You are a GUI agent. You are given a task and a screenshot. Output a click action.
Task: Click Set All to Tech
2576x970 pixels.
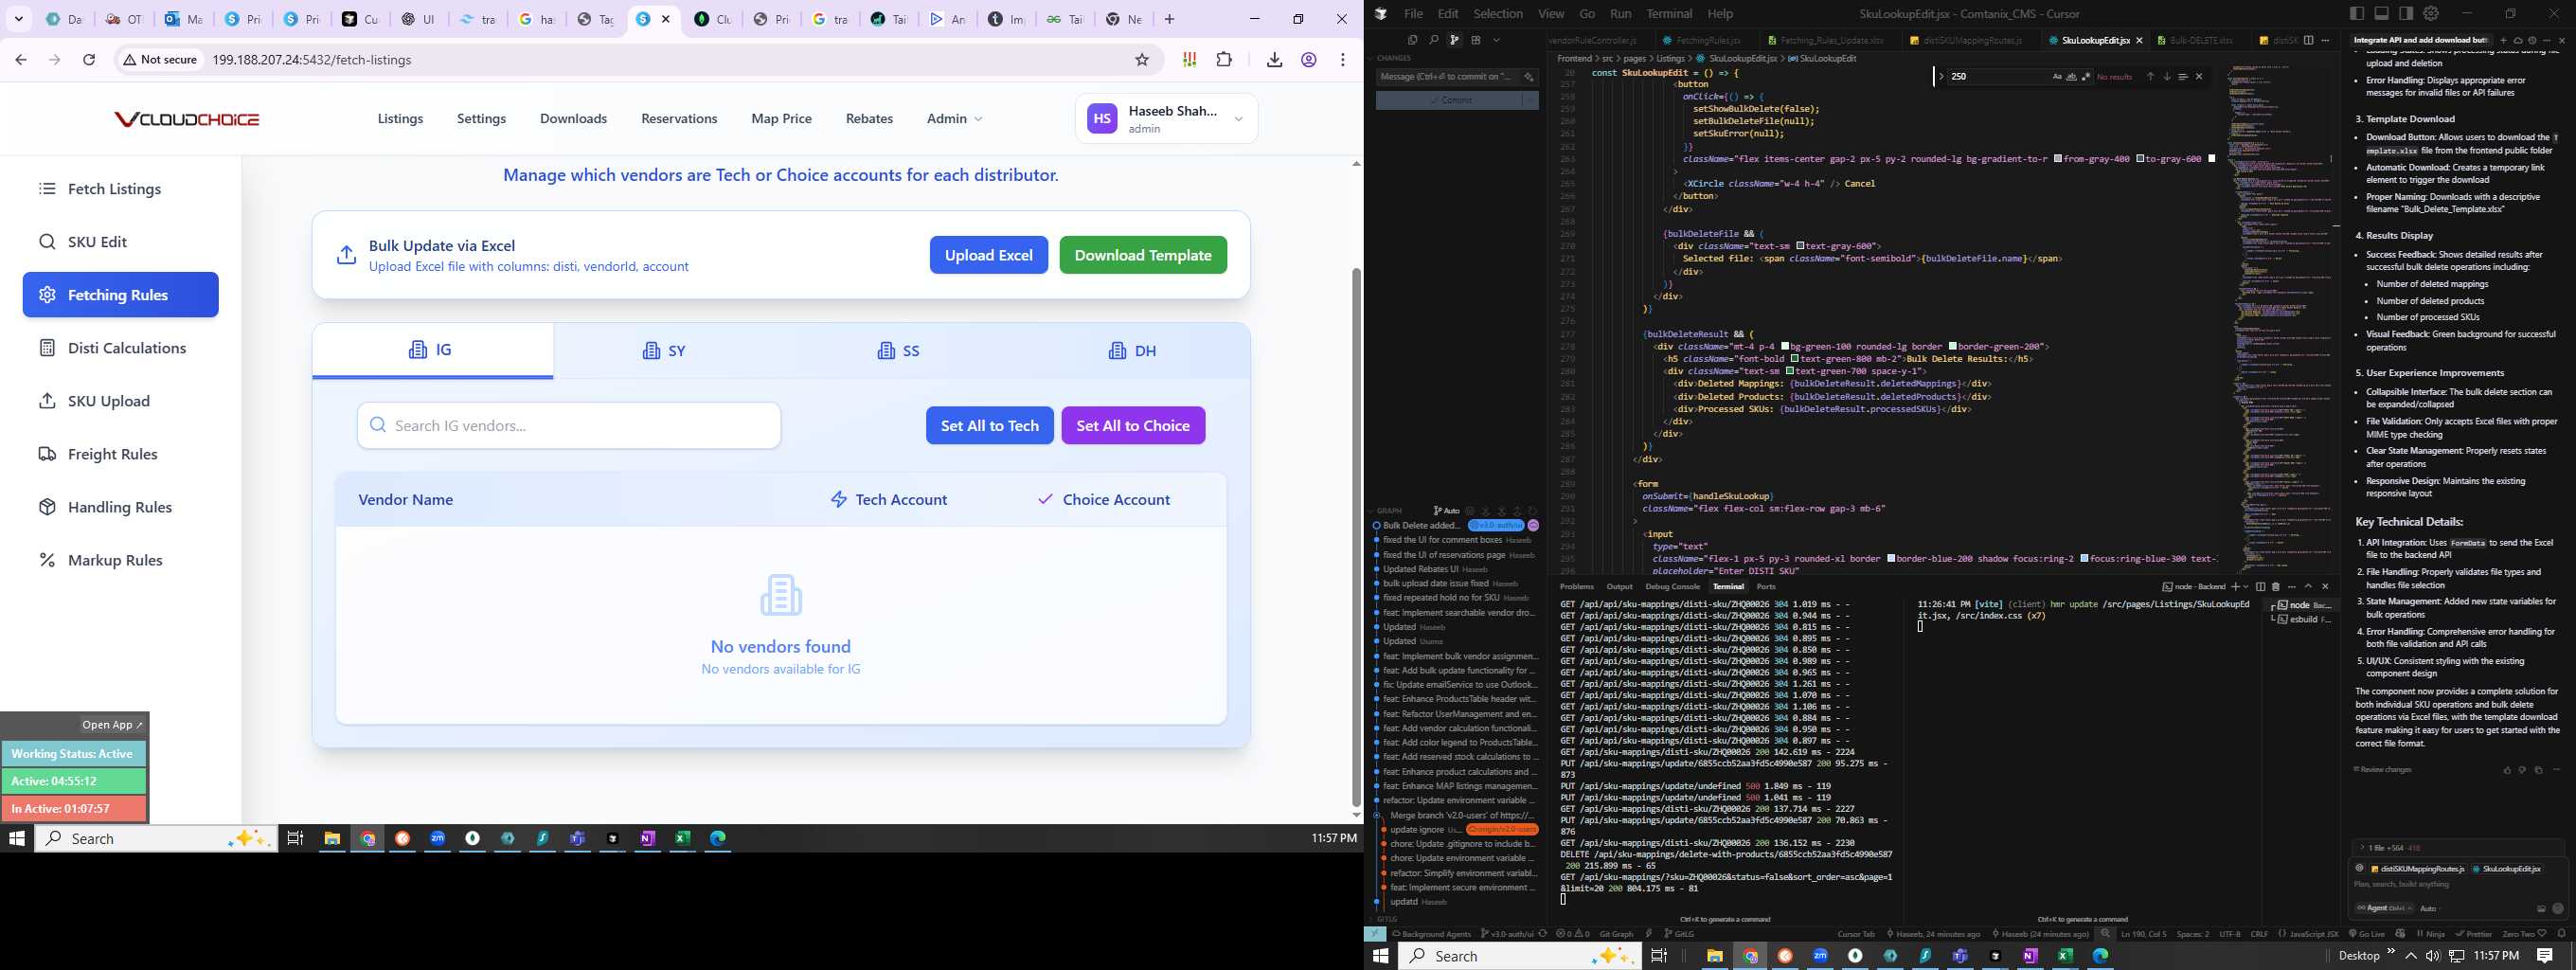[x=990, y=426]
